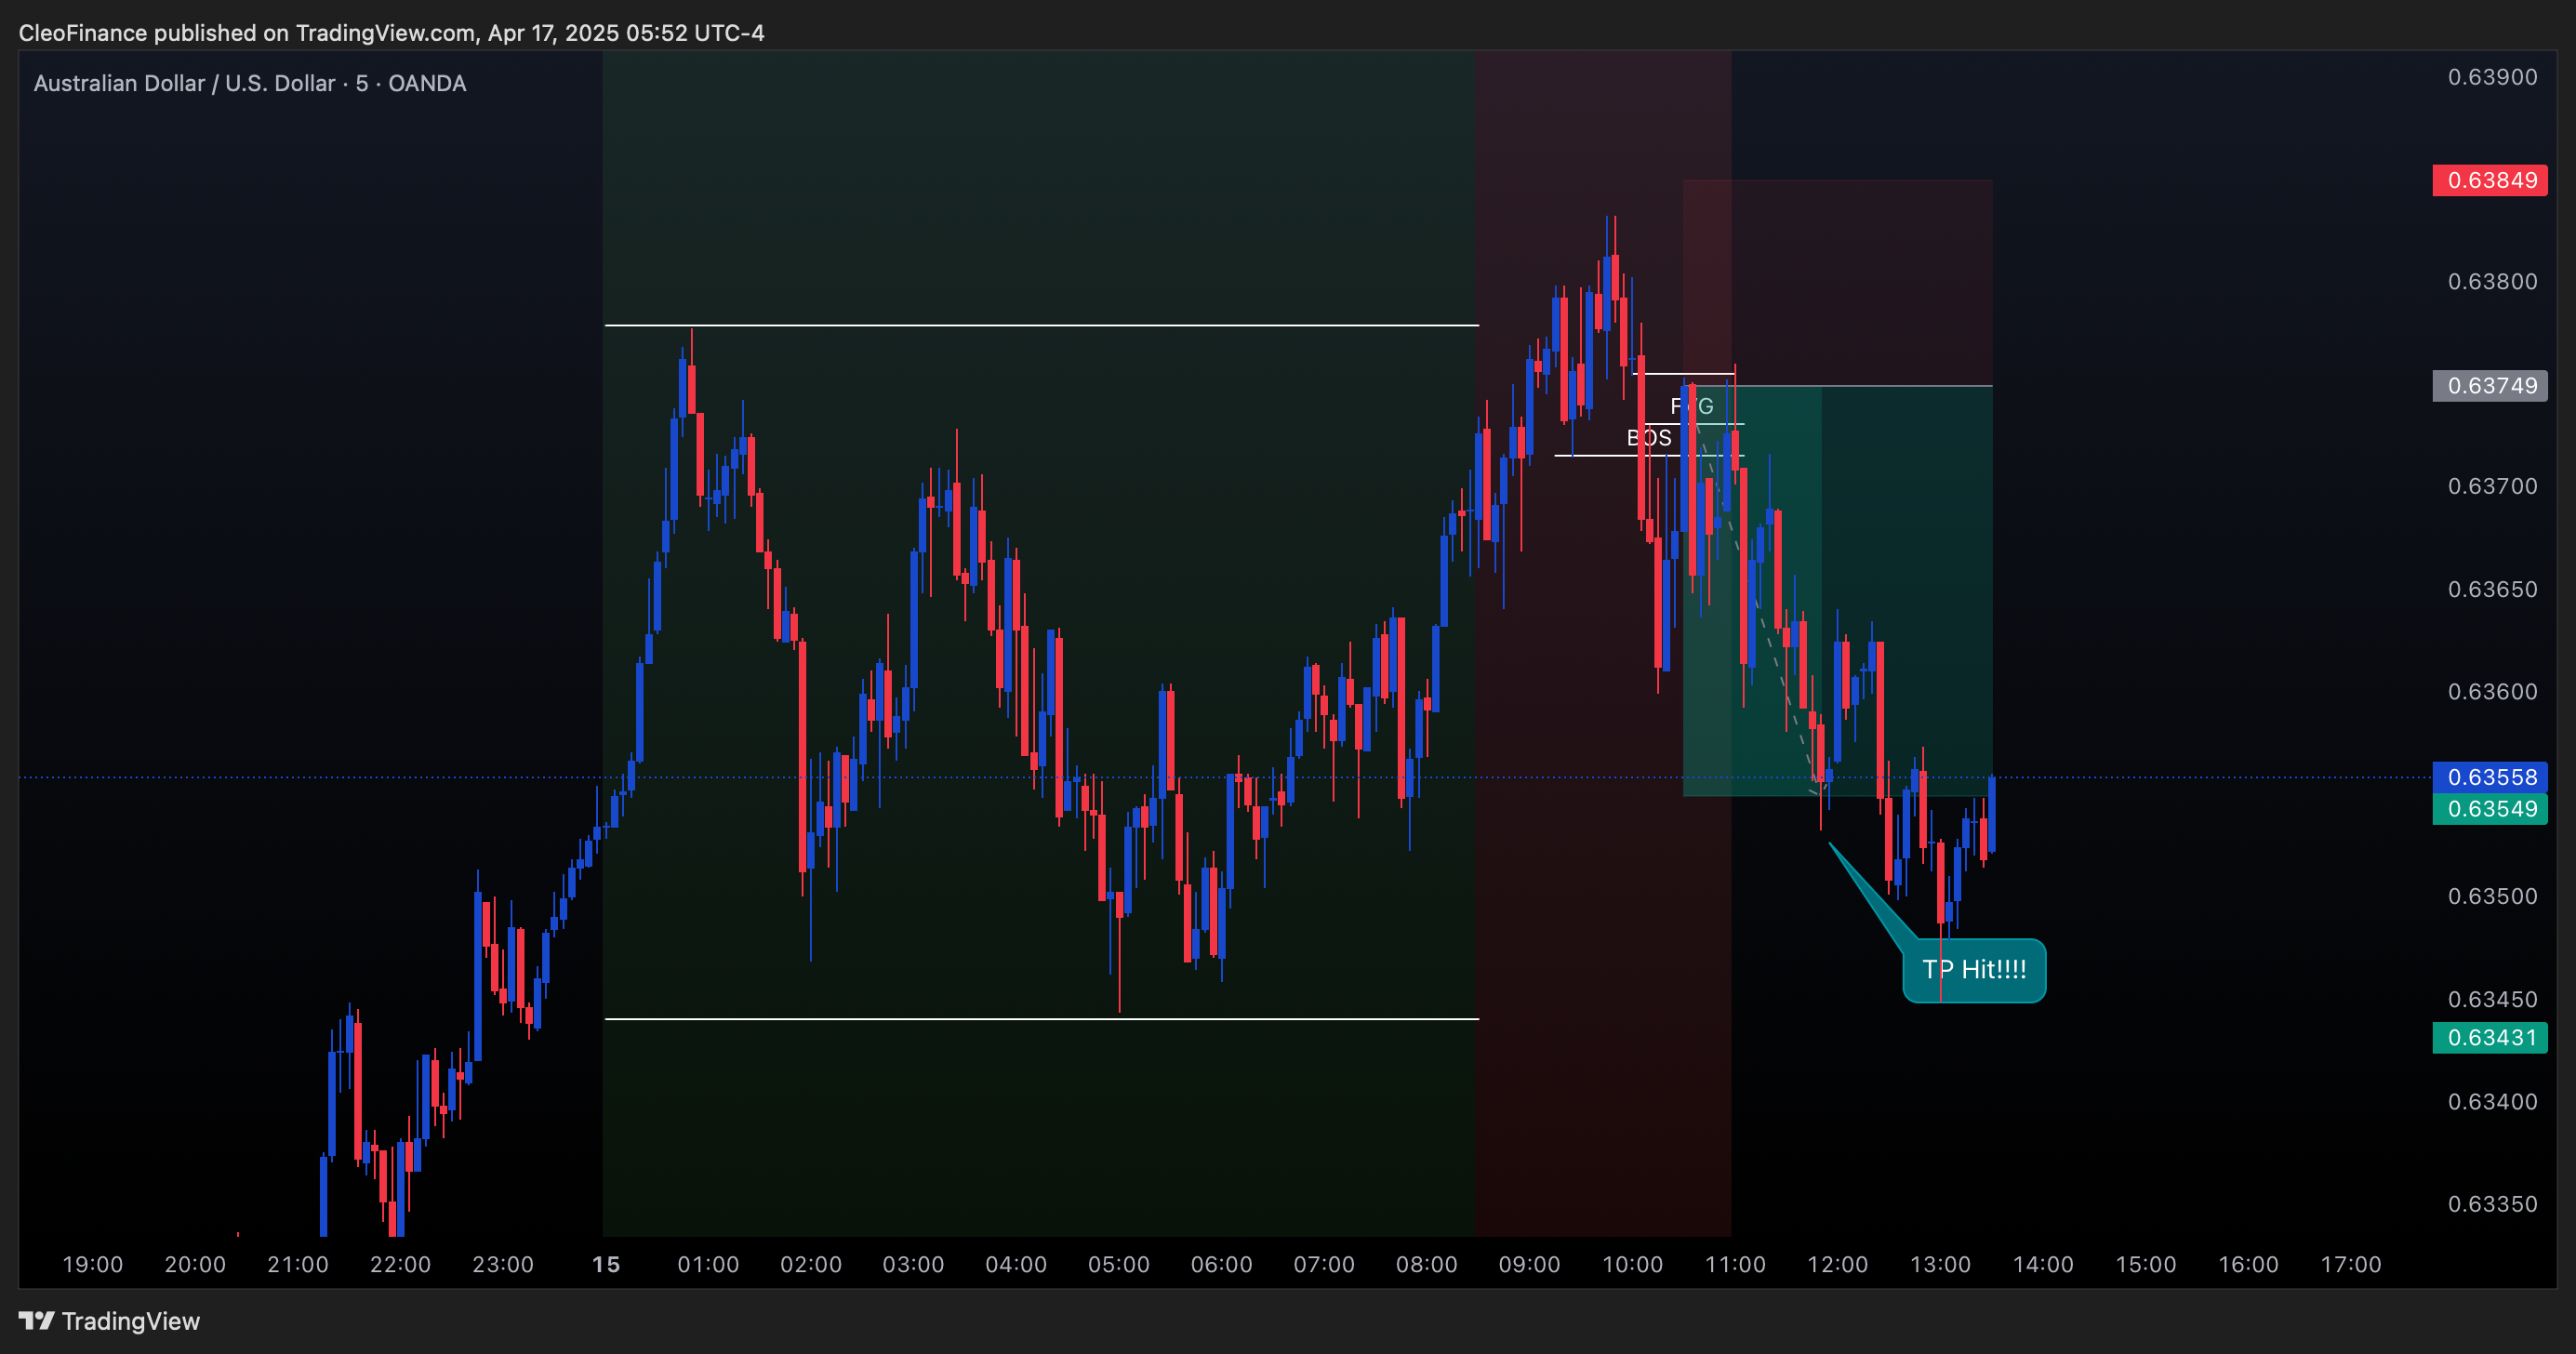
Task: Click the 0.63700 price axis value
Action: (x=2492, y=486)
